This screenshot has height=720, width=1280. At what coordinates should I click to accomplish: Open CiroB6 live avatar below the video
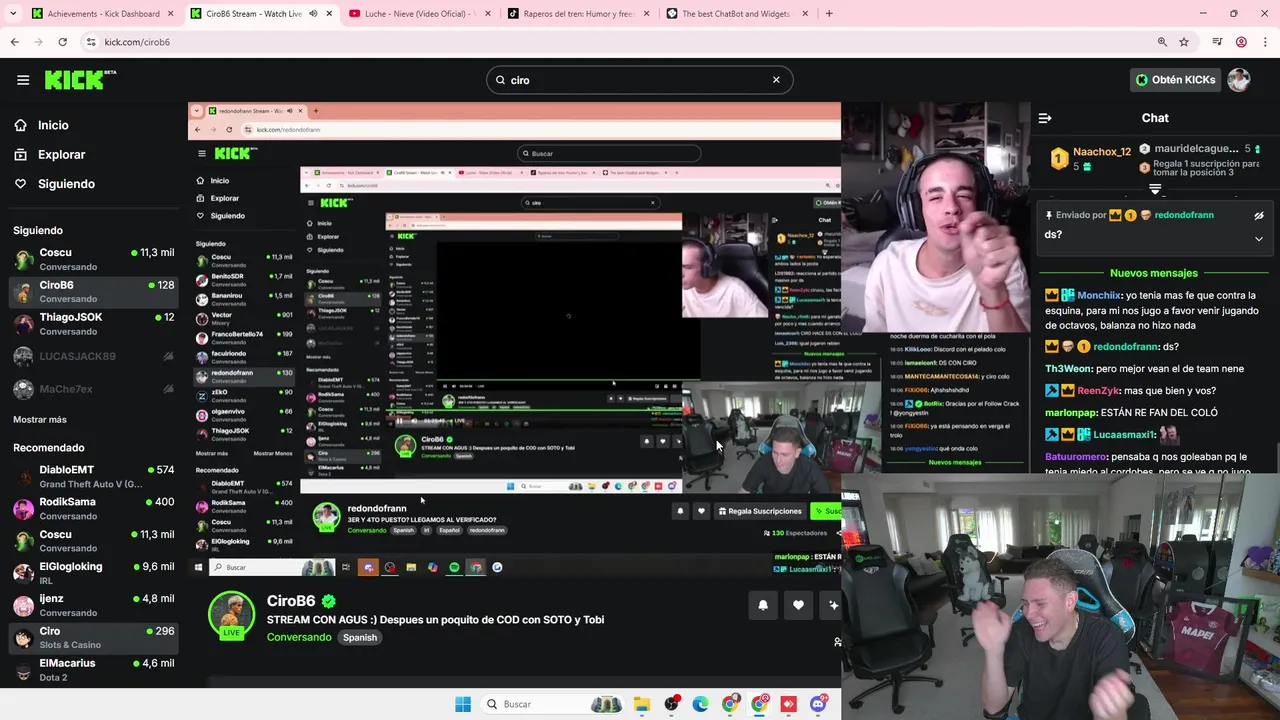(x=231, y=615)
